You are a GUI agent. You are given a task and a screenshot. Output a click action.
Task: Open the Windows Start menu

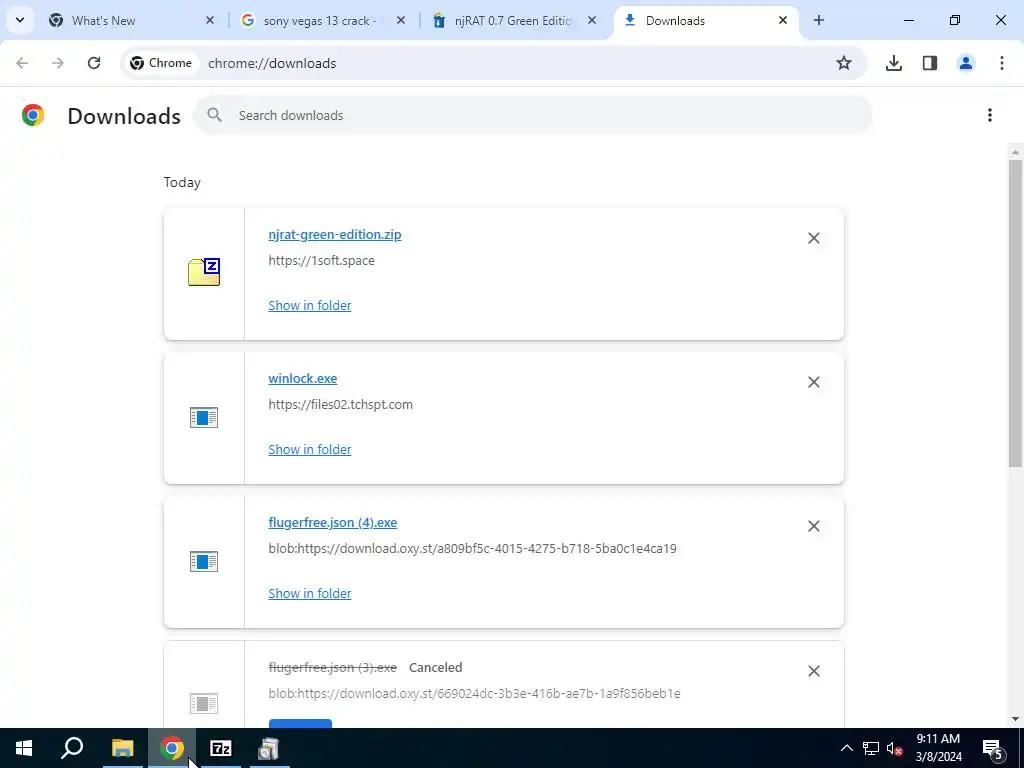pyautogui.click(x=24, y=748)
